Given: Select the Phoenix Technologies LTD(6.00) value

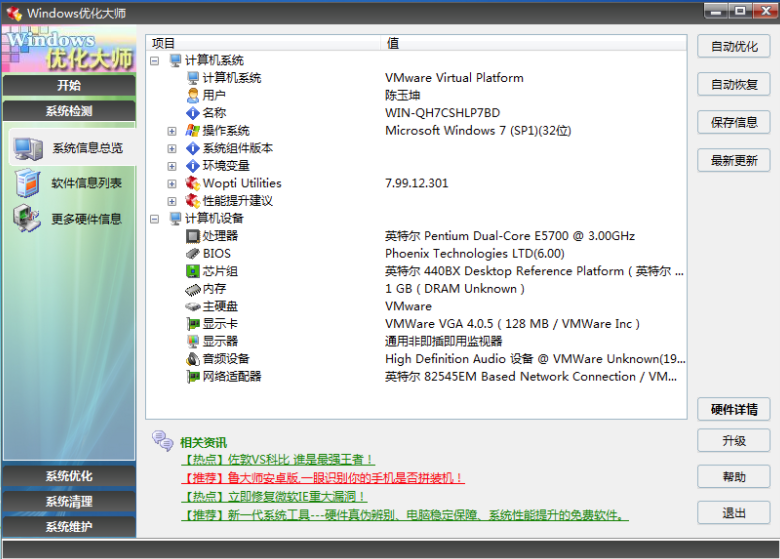Looking at the screenshot, I should [475, 254].
